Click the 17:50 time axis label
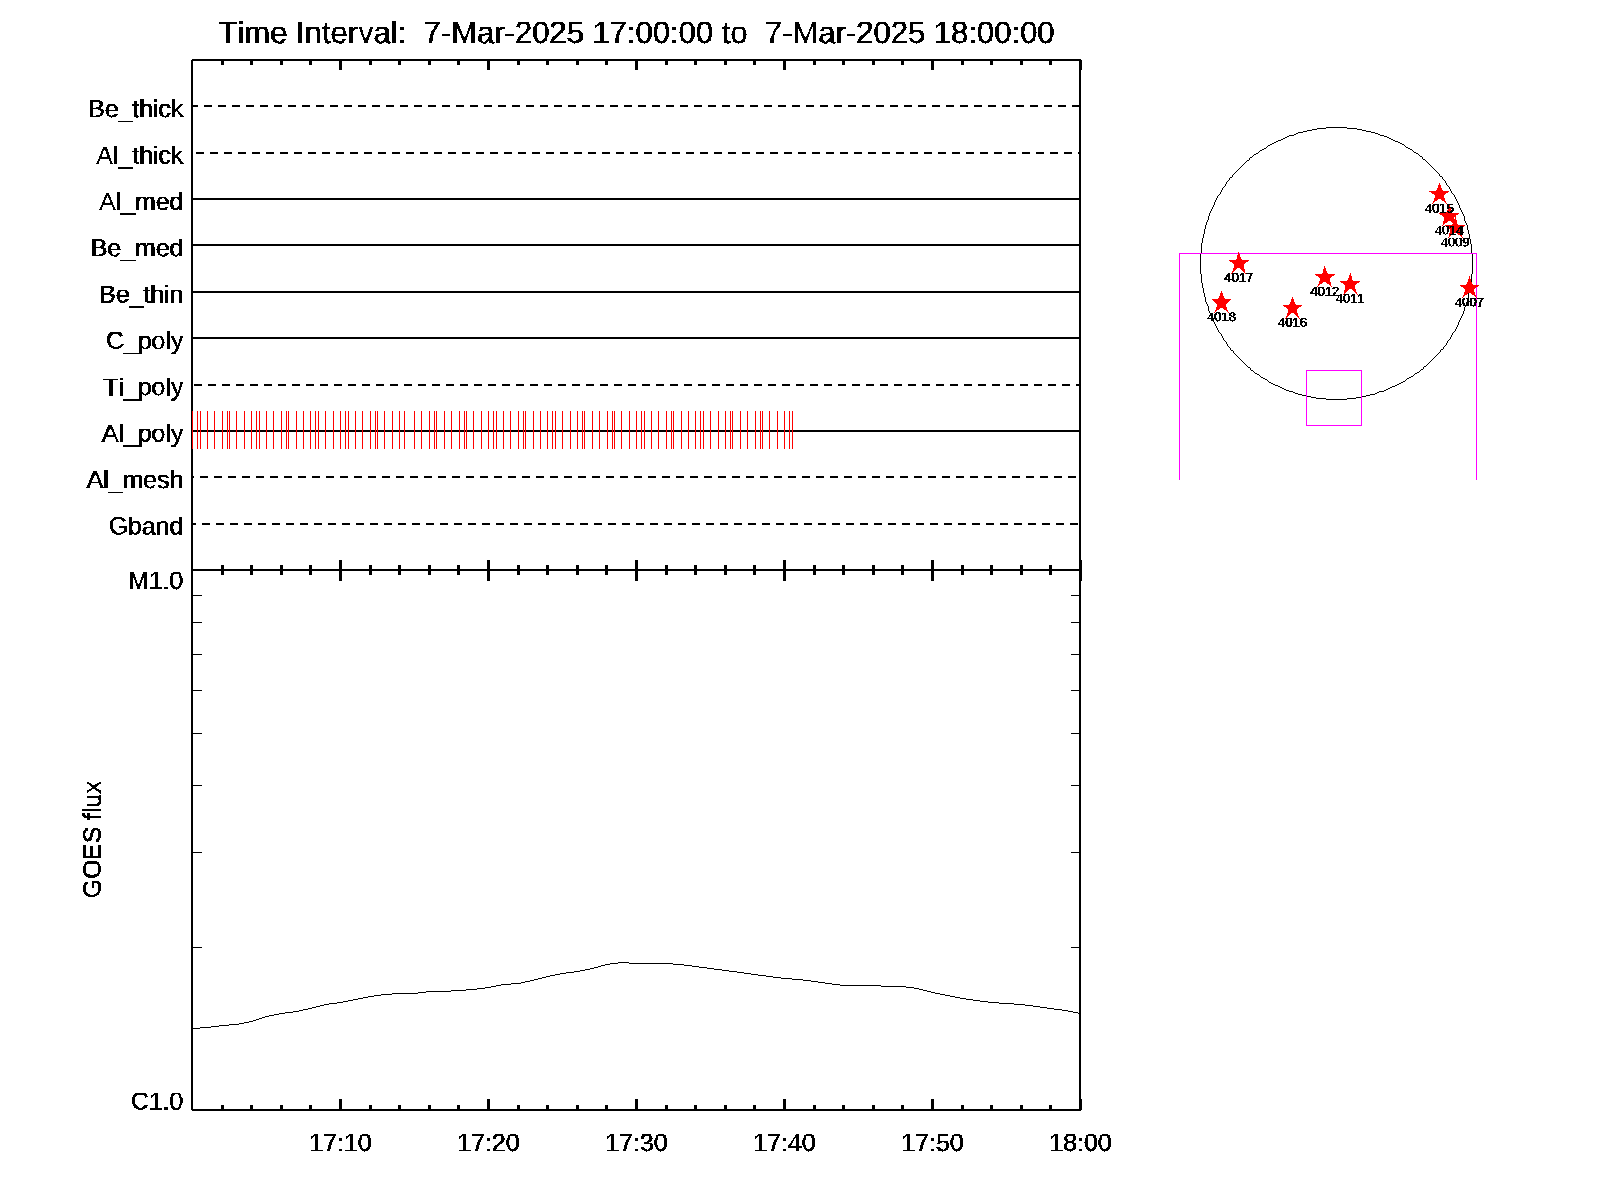The height and width of the screenshot is (1200, 1600). pyautogui.click(x=932, y=1143)
